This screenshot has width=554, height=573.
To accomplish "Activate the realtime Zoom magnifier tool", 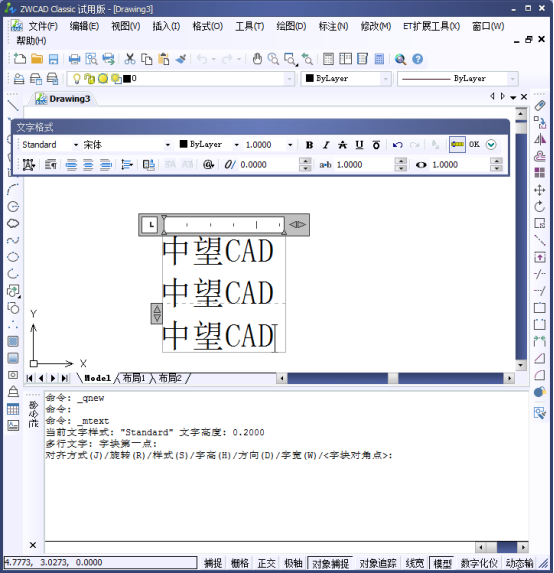I will point(273,59).
